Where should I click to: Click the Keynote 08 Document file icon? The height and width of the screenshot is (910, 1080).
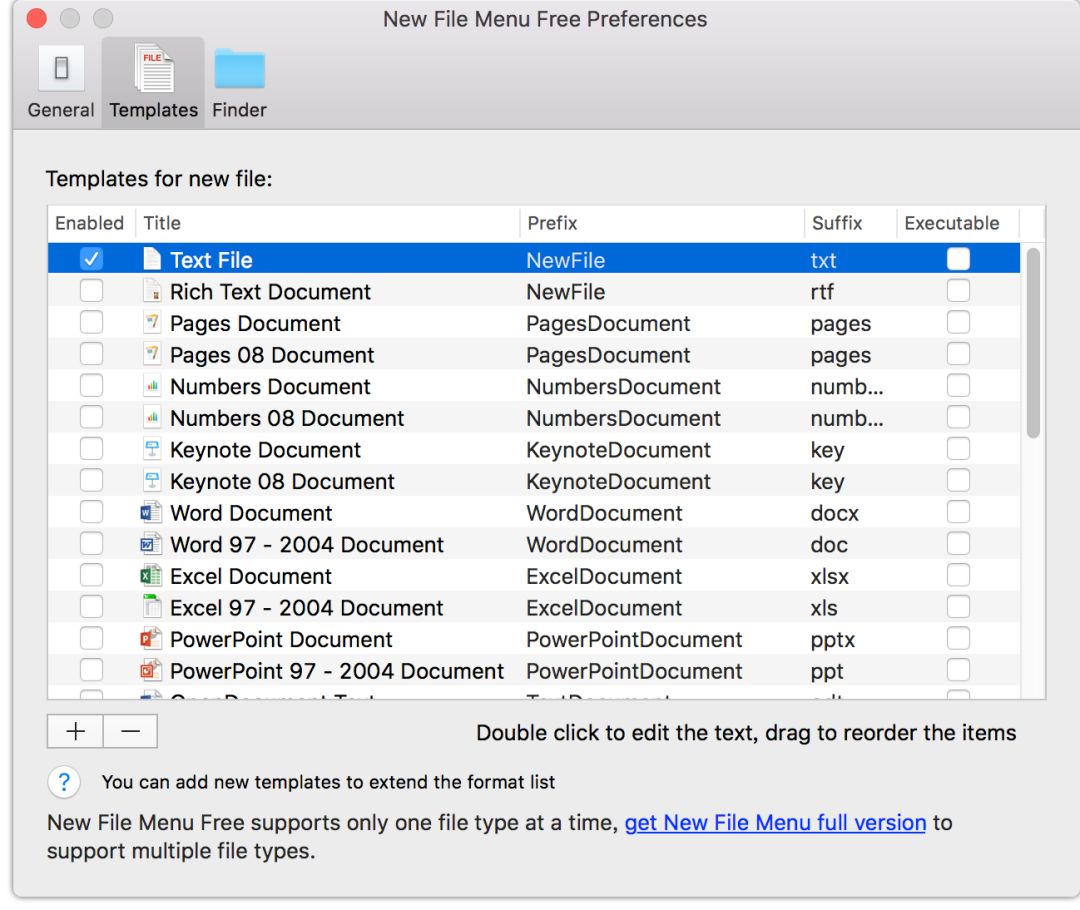(152, 481)
